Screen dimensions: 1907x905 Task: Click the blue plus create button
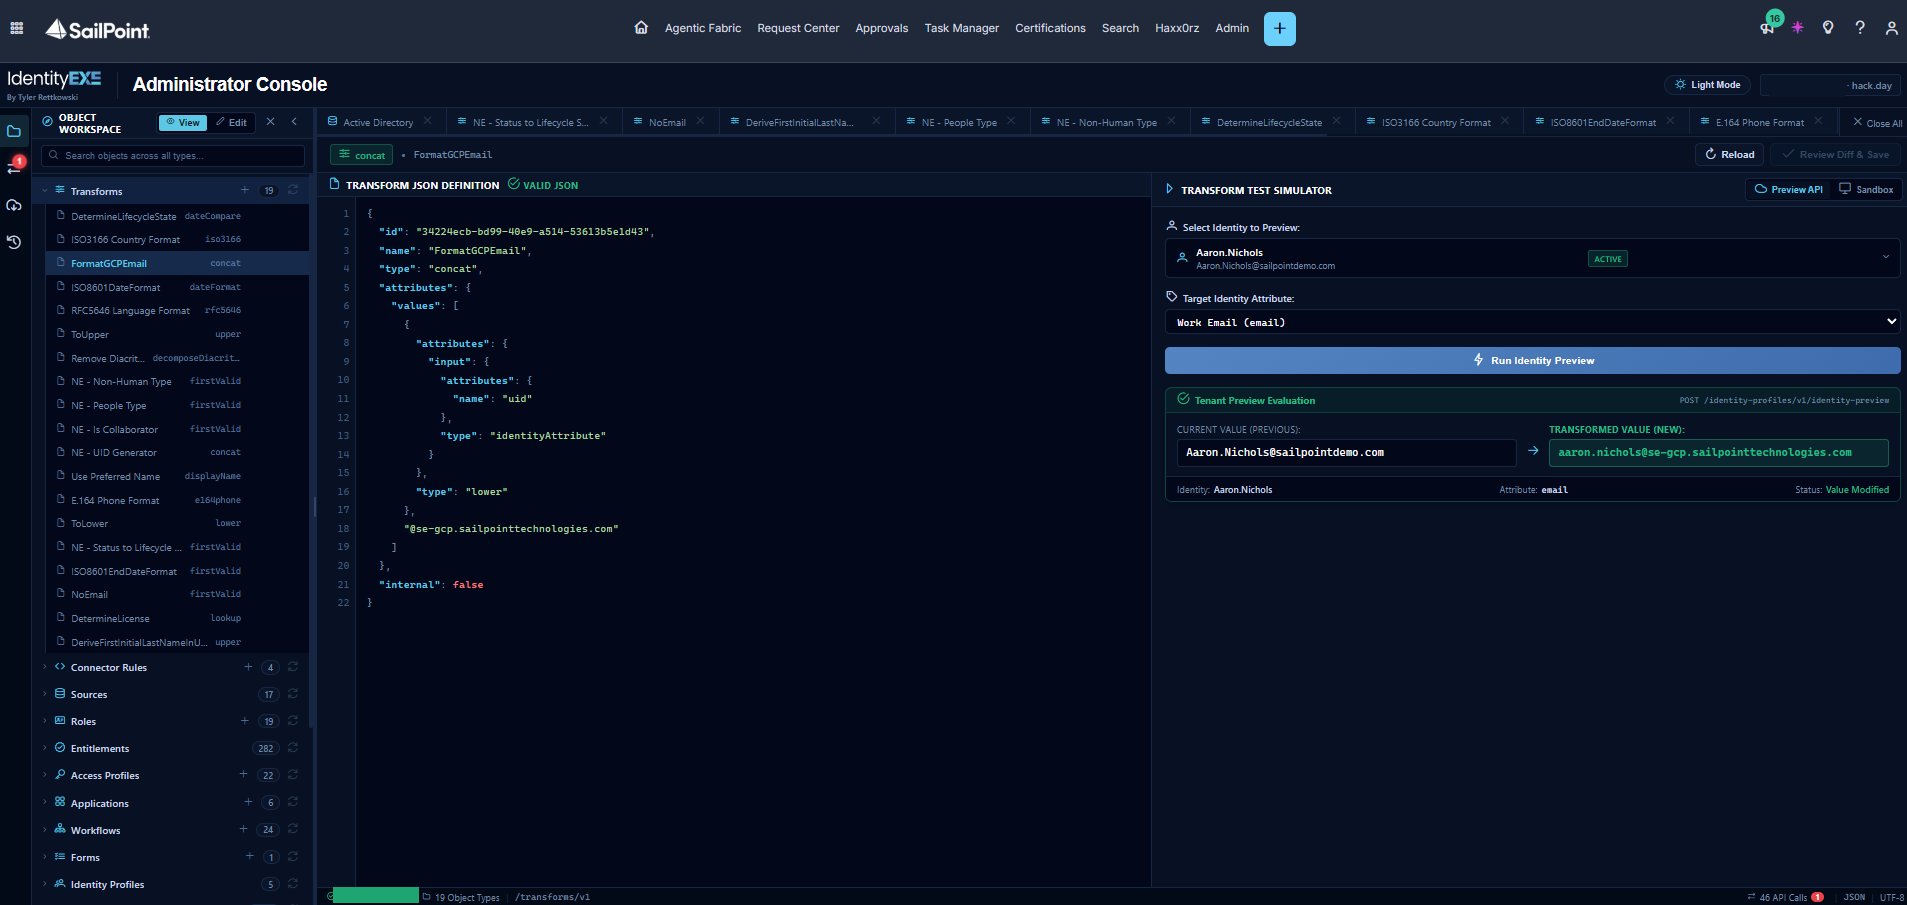(x=1279, y=29)
